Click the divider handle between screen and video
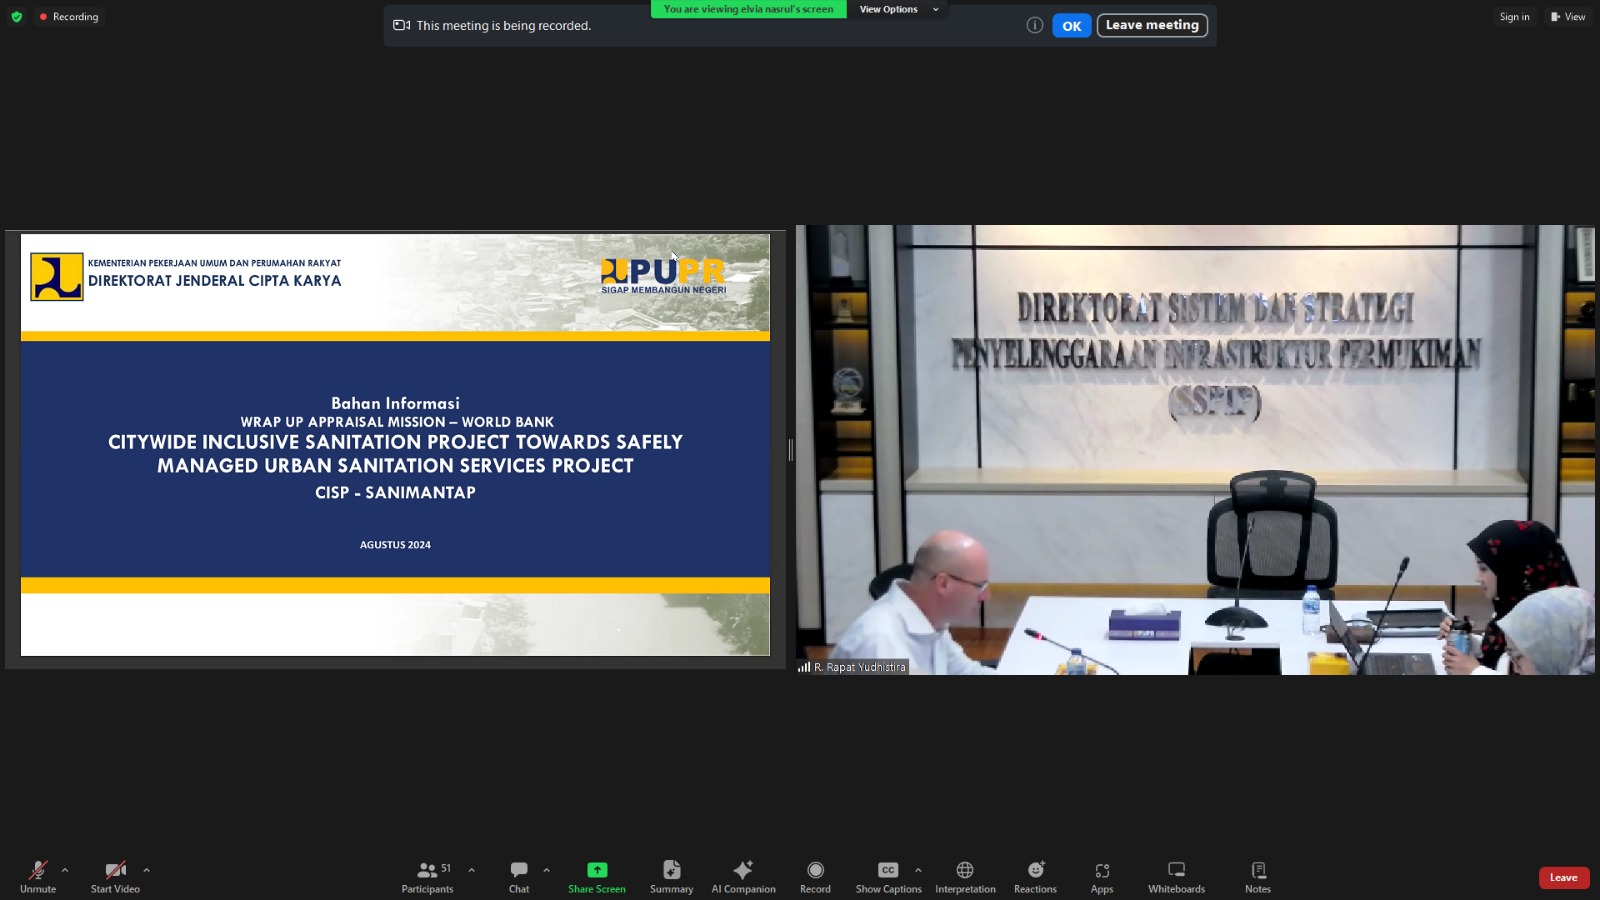 pyautogui.click(x=790, y=450)
